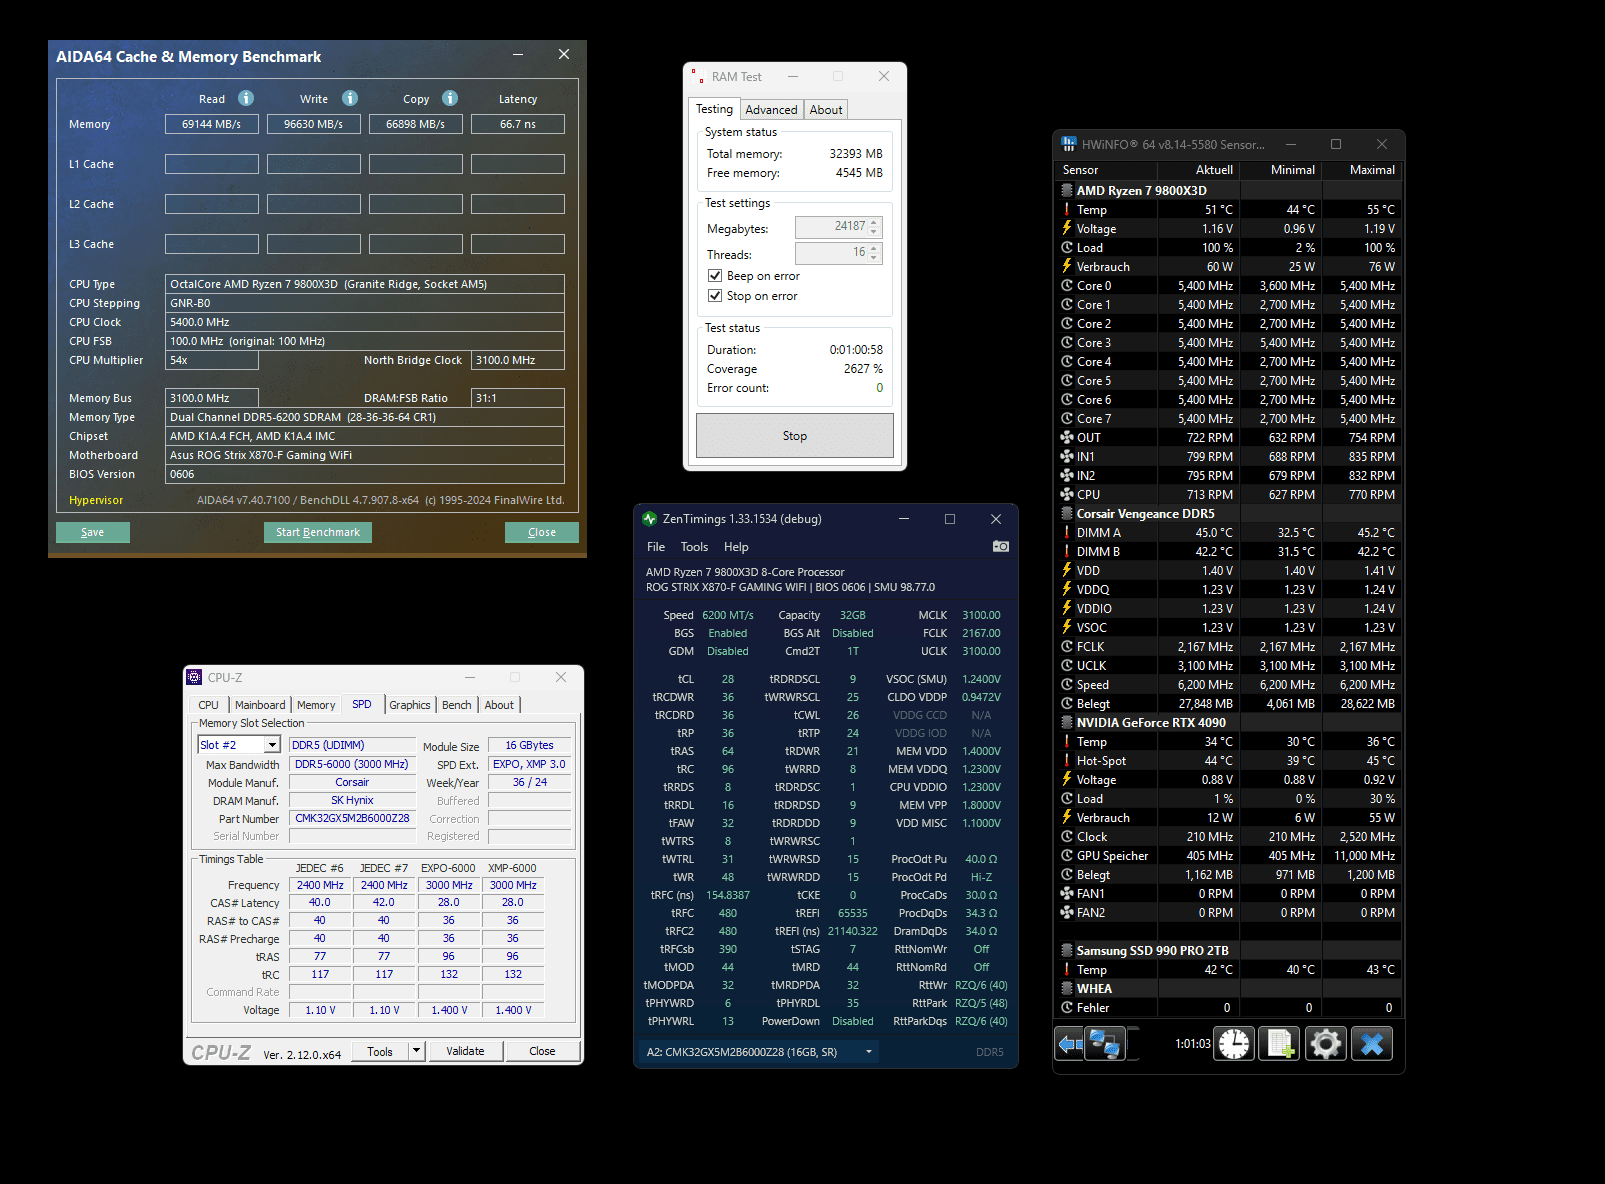Click the Copy info icon in AIDA64
Image resolution: width=1605 pixels, height=1184 pixels.
coord(450,98)
